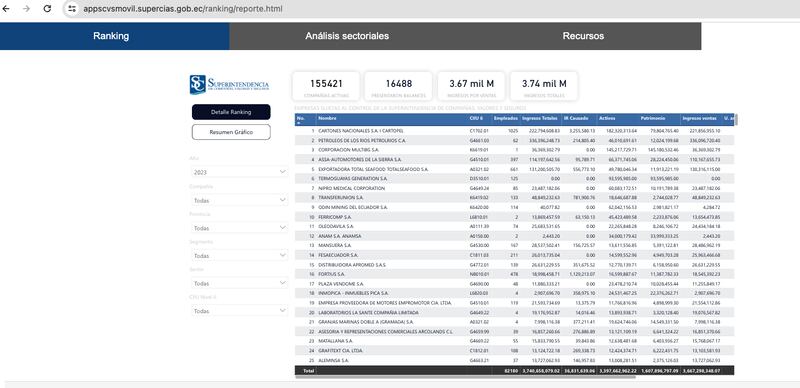Select row MANSUERA S.A.
This screenshot has width=800, height=388.
pos(514,246)
